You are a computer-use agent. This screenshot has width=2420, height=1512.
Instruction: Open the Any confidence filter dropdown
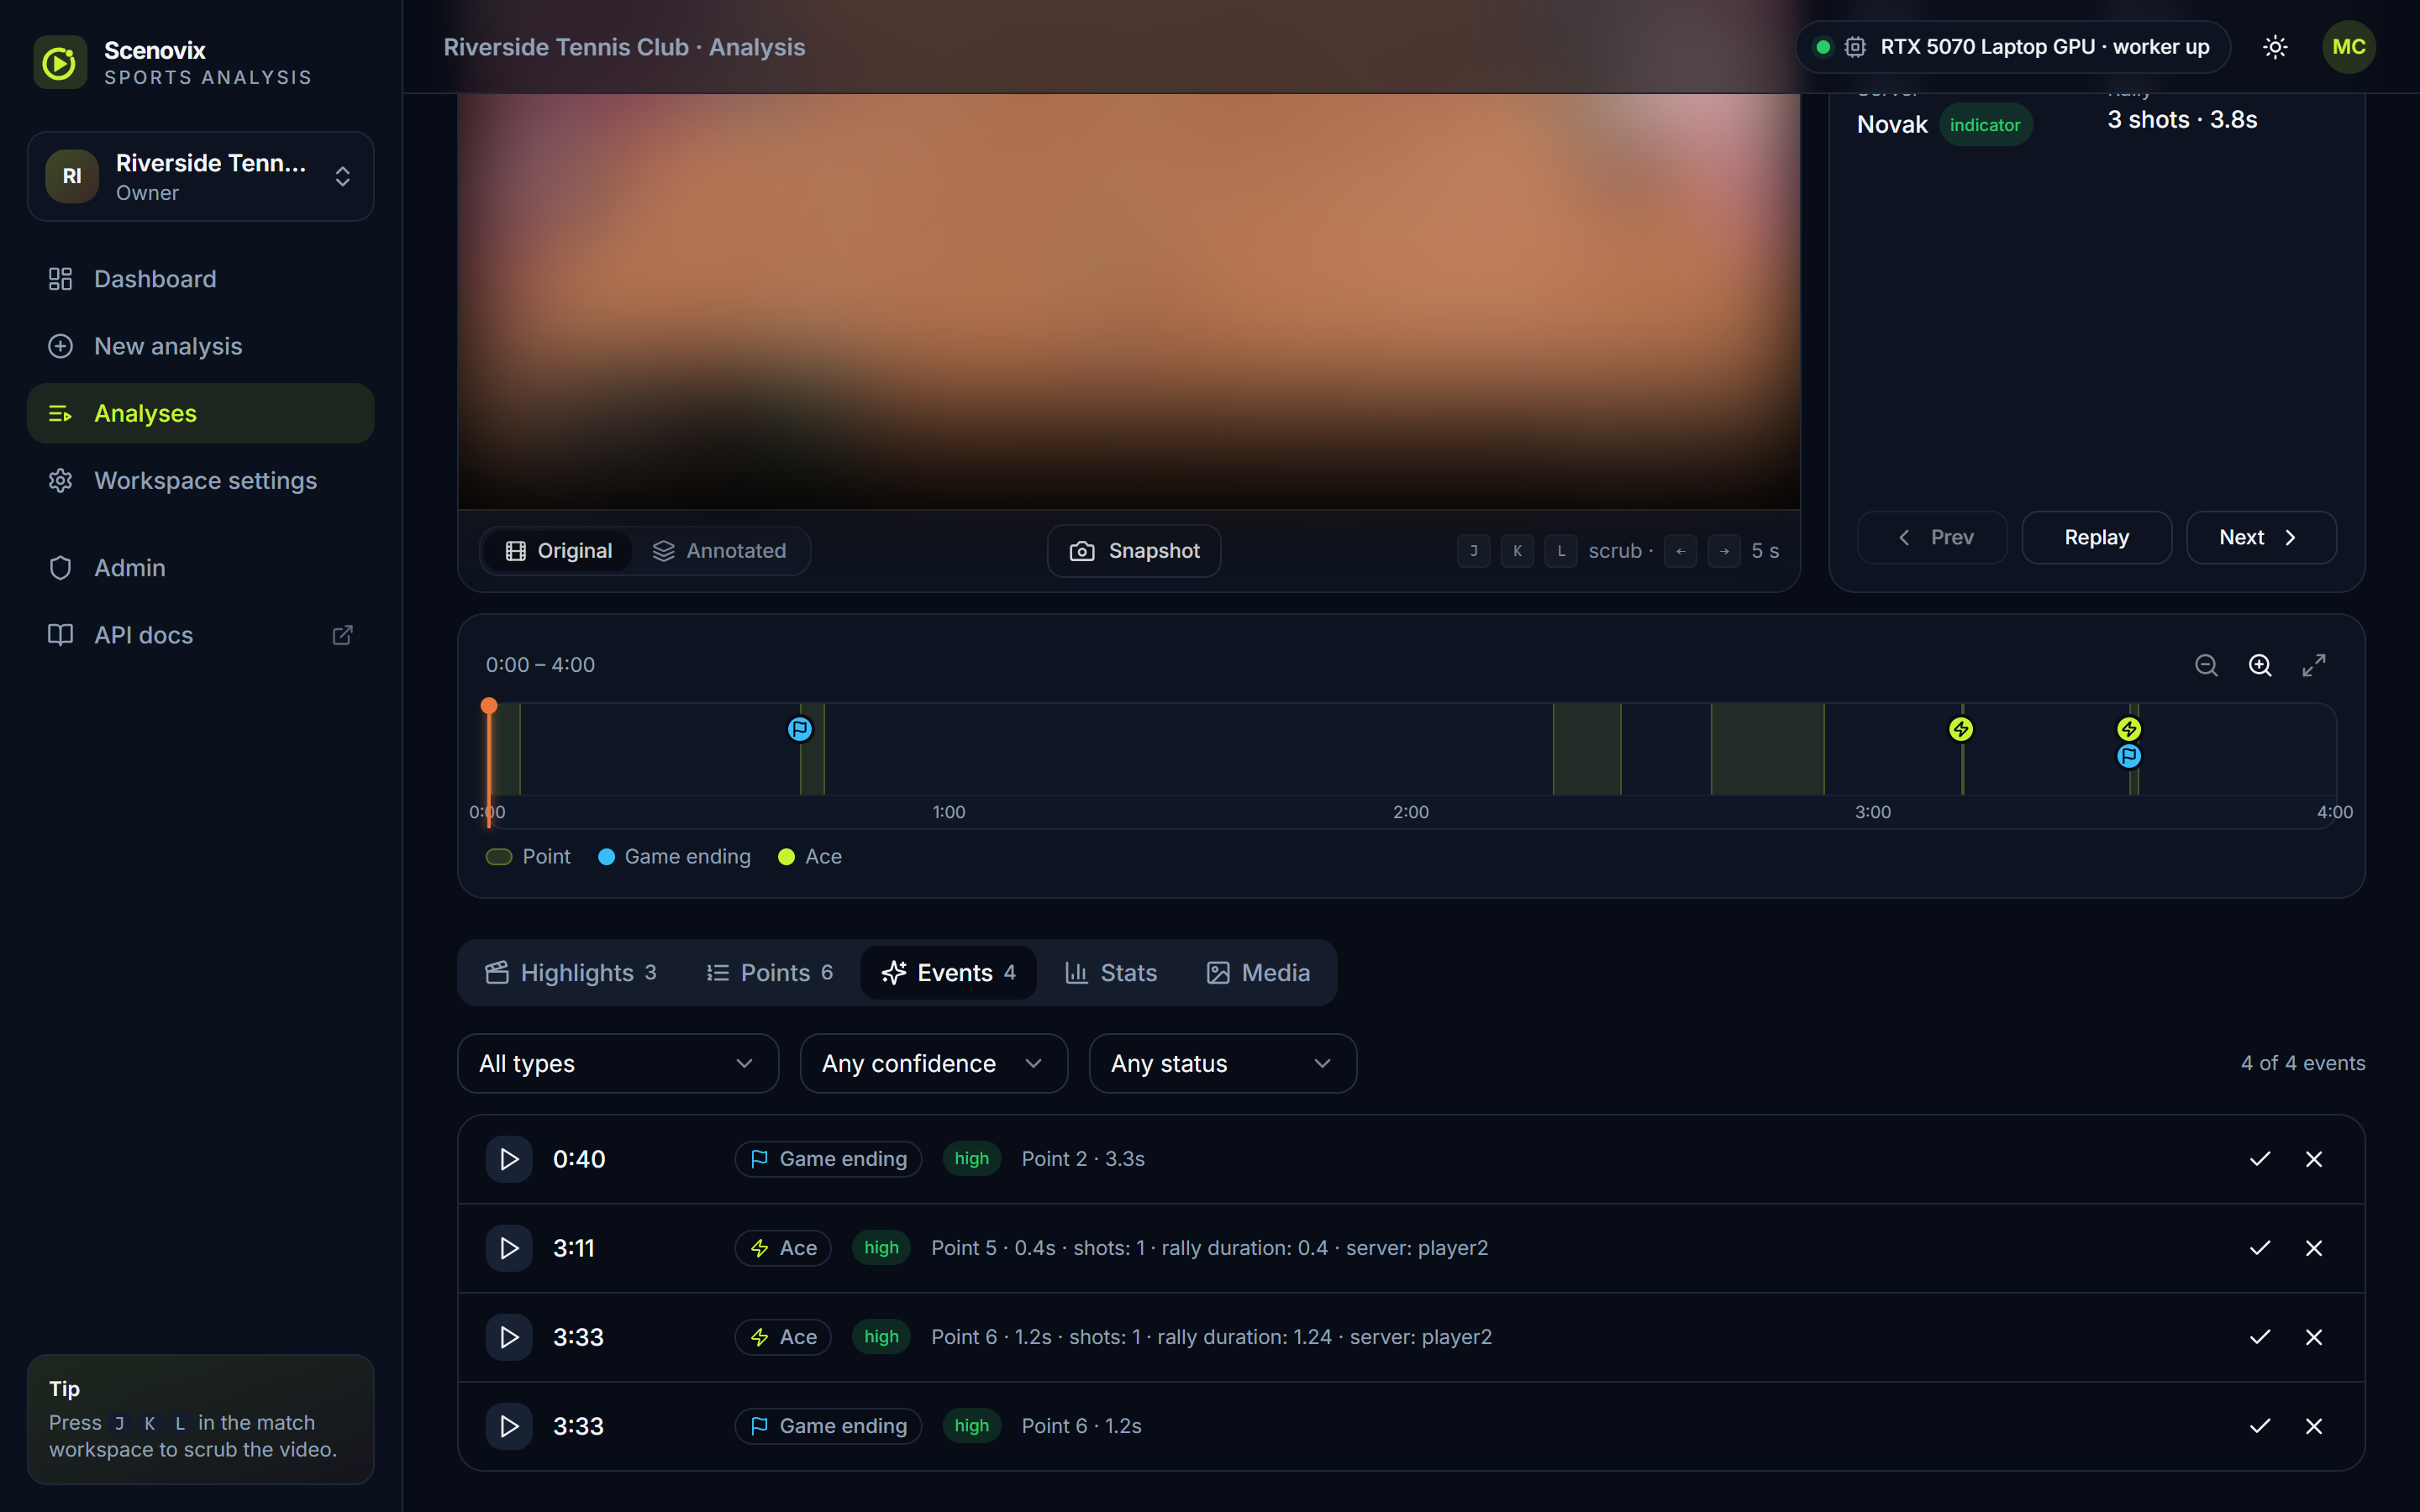tap(934, 1063)
